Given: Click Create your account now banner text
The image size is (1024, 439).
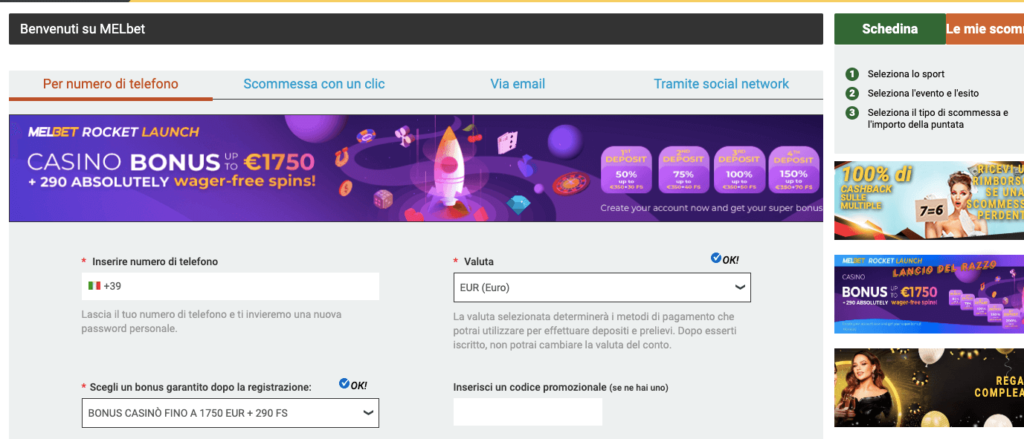Looking at the screenshot, I should pos(711,208).
